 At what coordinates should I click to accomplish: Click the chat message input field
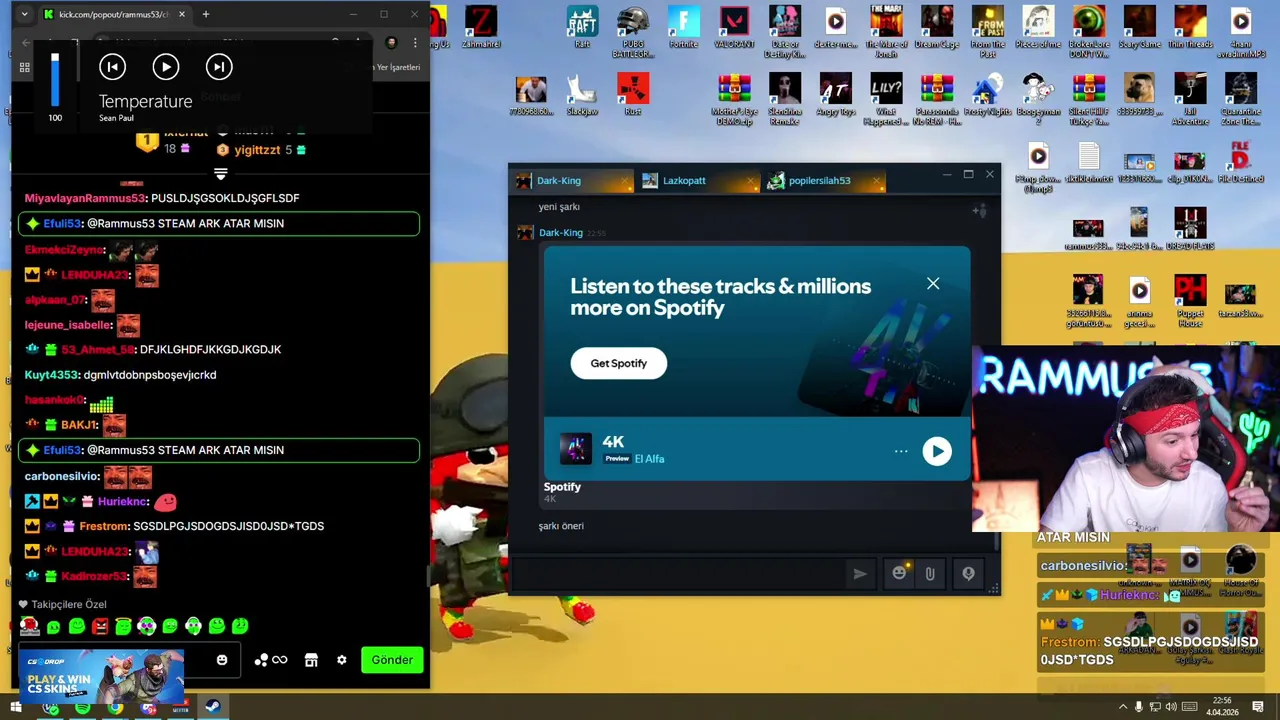[678, 574]
